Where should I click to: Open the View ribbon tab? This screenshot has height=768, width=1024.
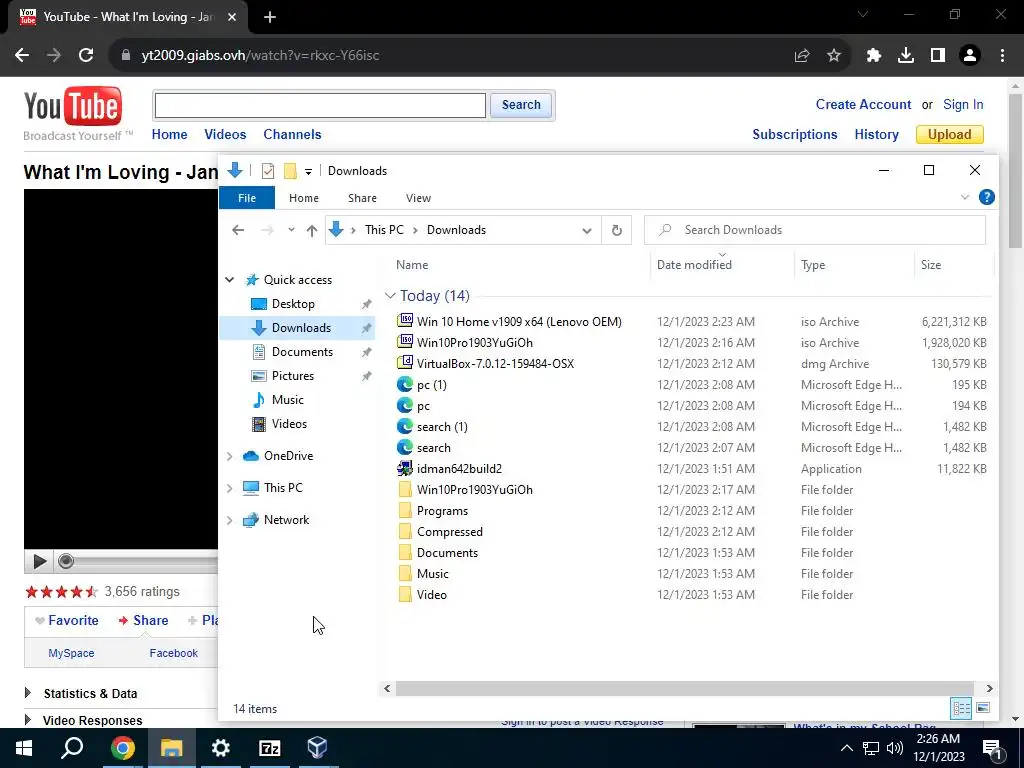coord(418,198)
